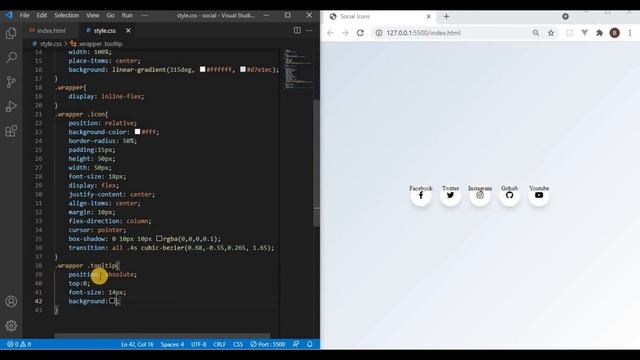Click the rgba color swatch on box-shadow line

tap(159, 238)
